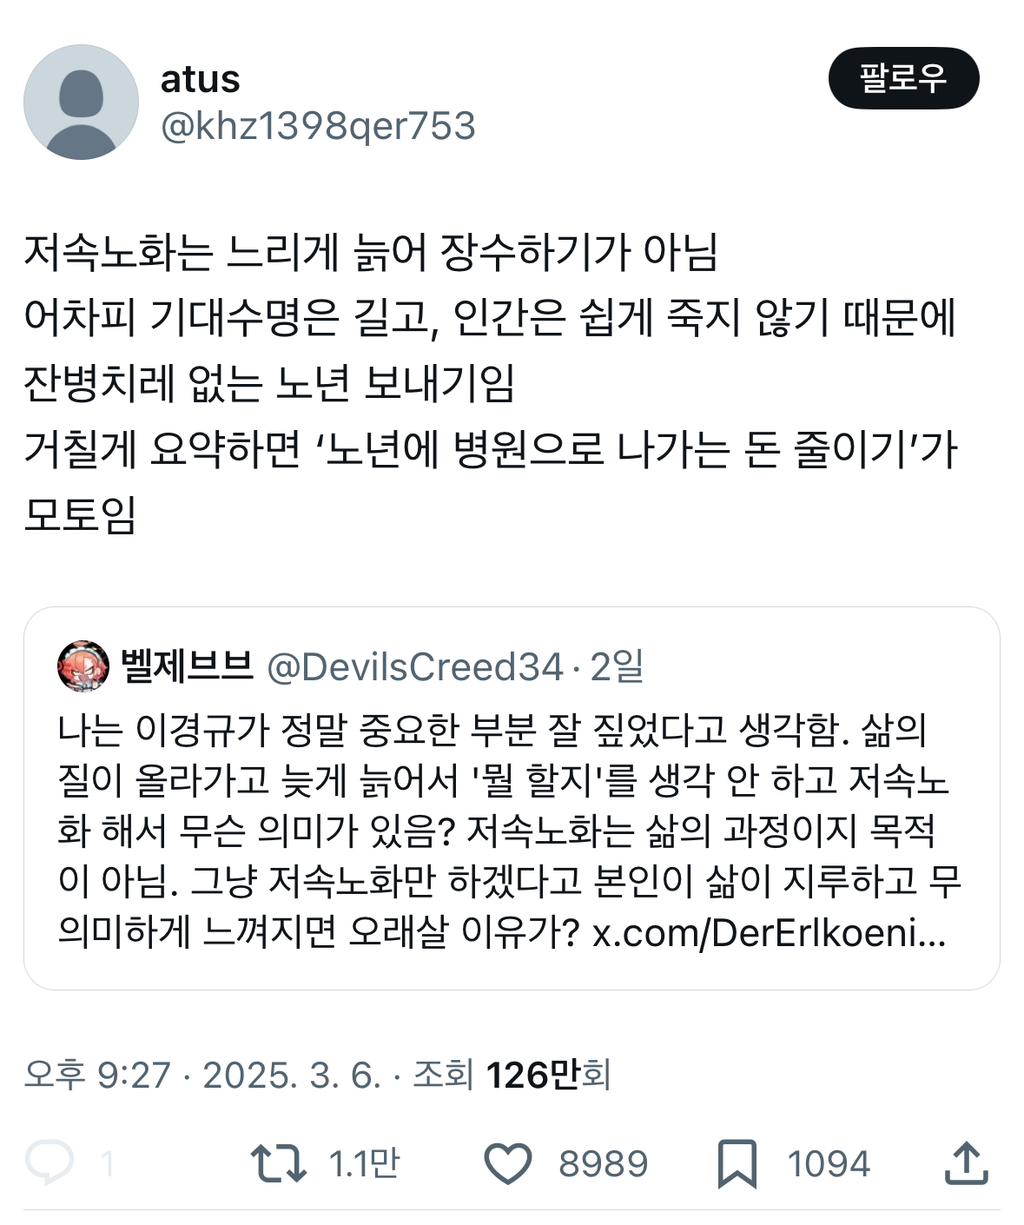This screenshot has width=1024, height=1225.
Task: Click the 오후 9:27 timestamp
Action: (x=97, y=1075)
